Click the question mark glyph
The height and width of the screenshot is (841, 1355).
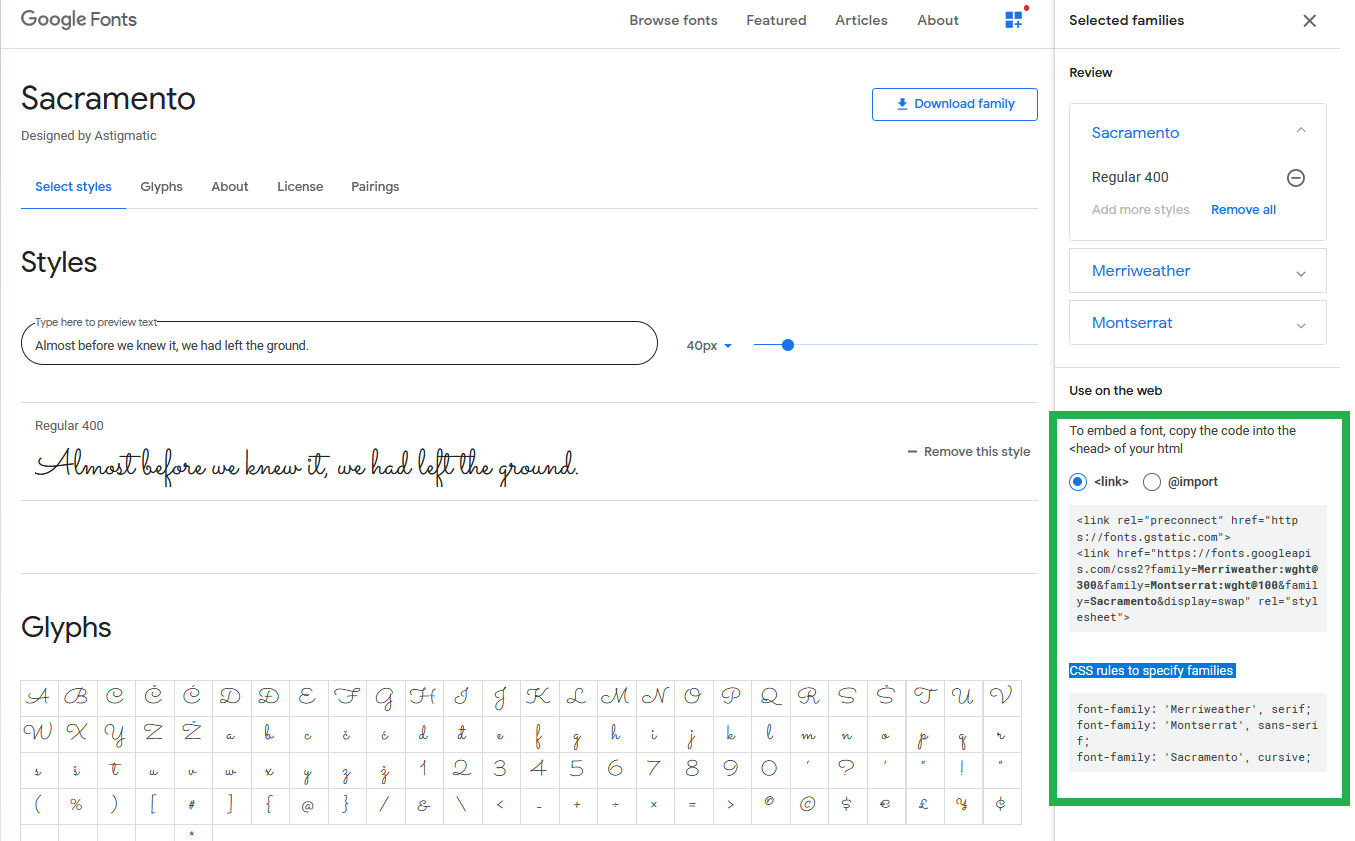[x=847, y=769]
